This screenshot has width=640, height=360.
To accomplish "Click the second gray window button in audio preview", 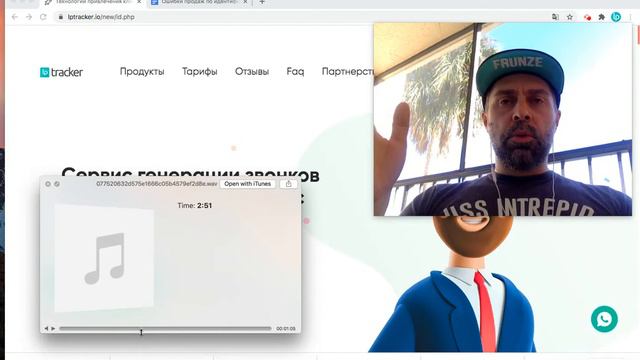I will coord(57,184).
